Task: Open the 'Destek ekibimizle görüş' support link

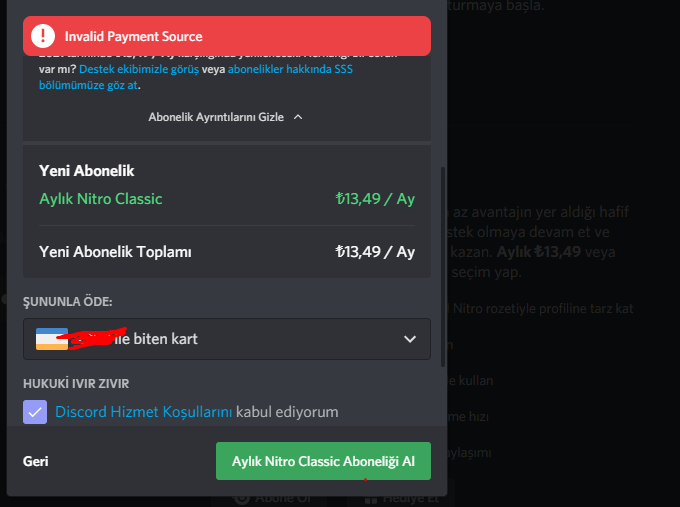Action: [x=135, y=70]
